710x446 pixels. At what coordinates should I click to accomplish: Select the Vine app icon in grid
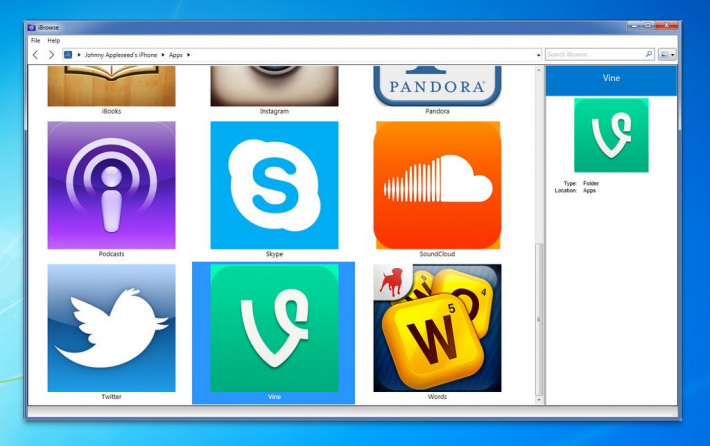[x=274, y=328]
